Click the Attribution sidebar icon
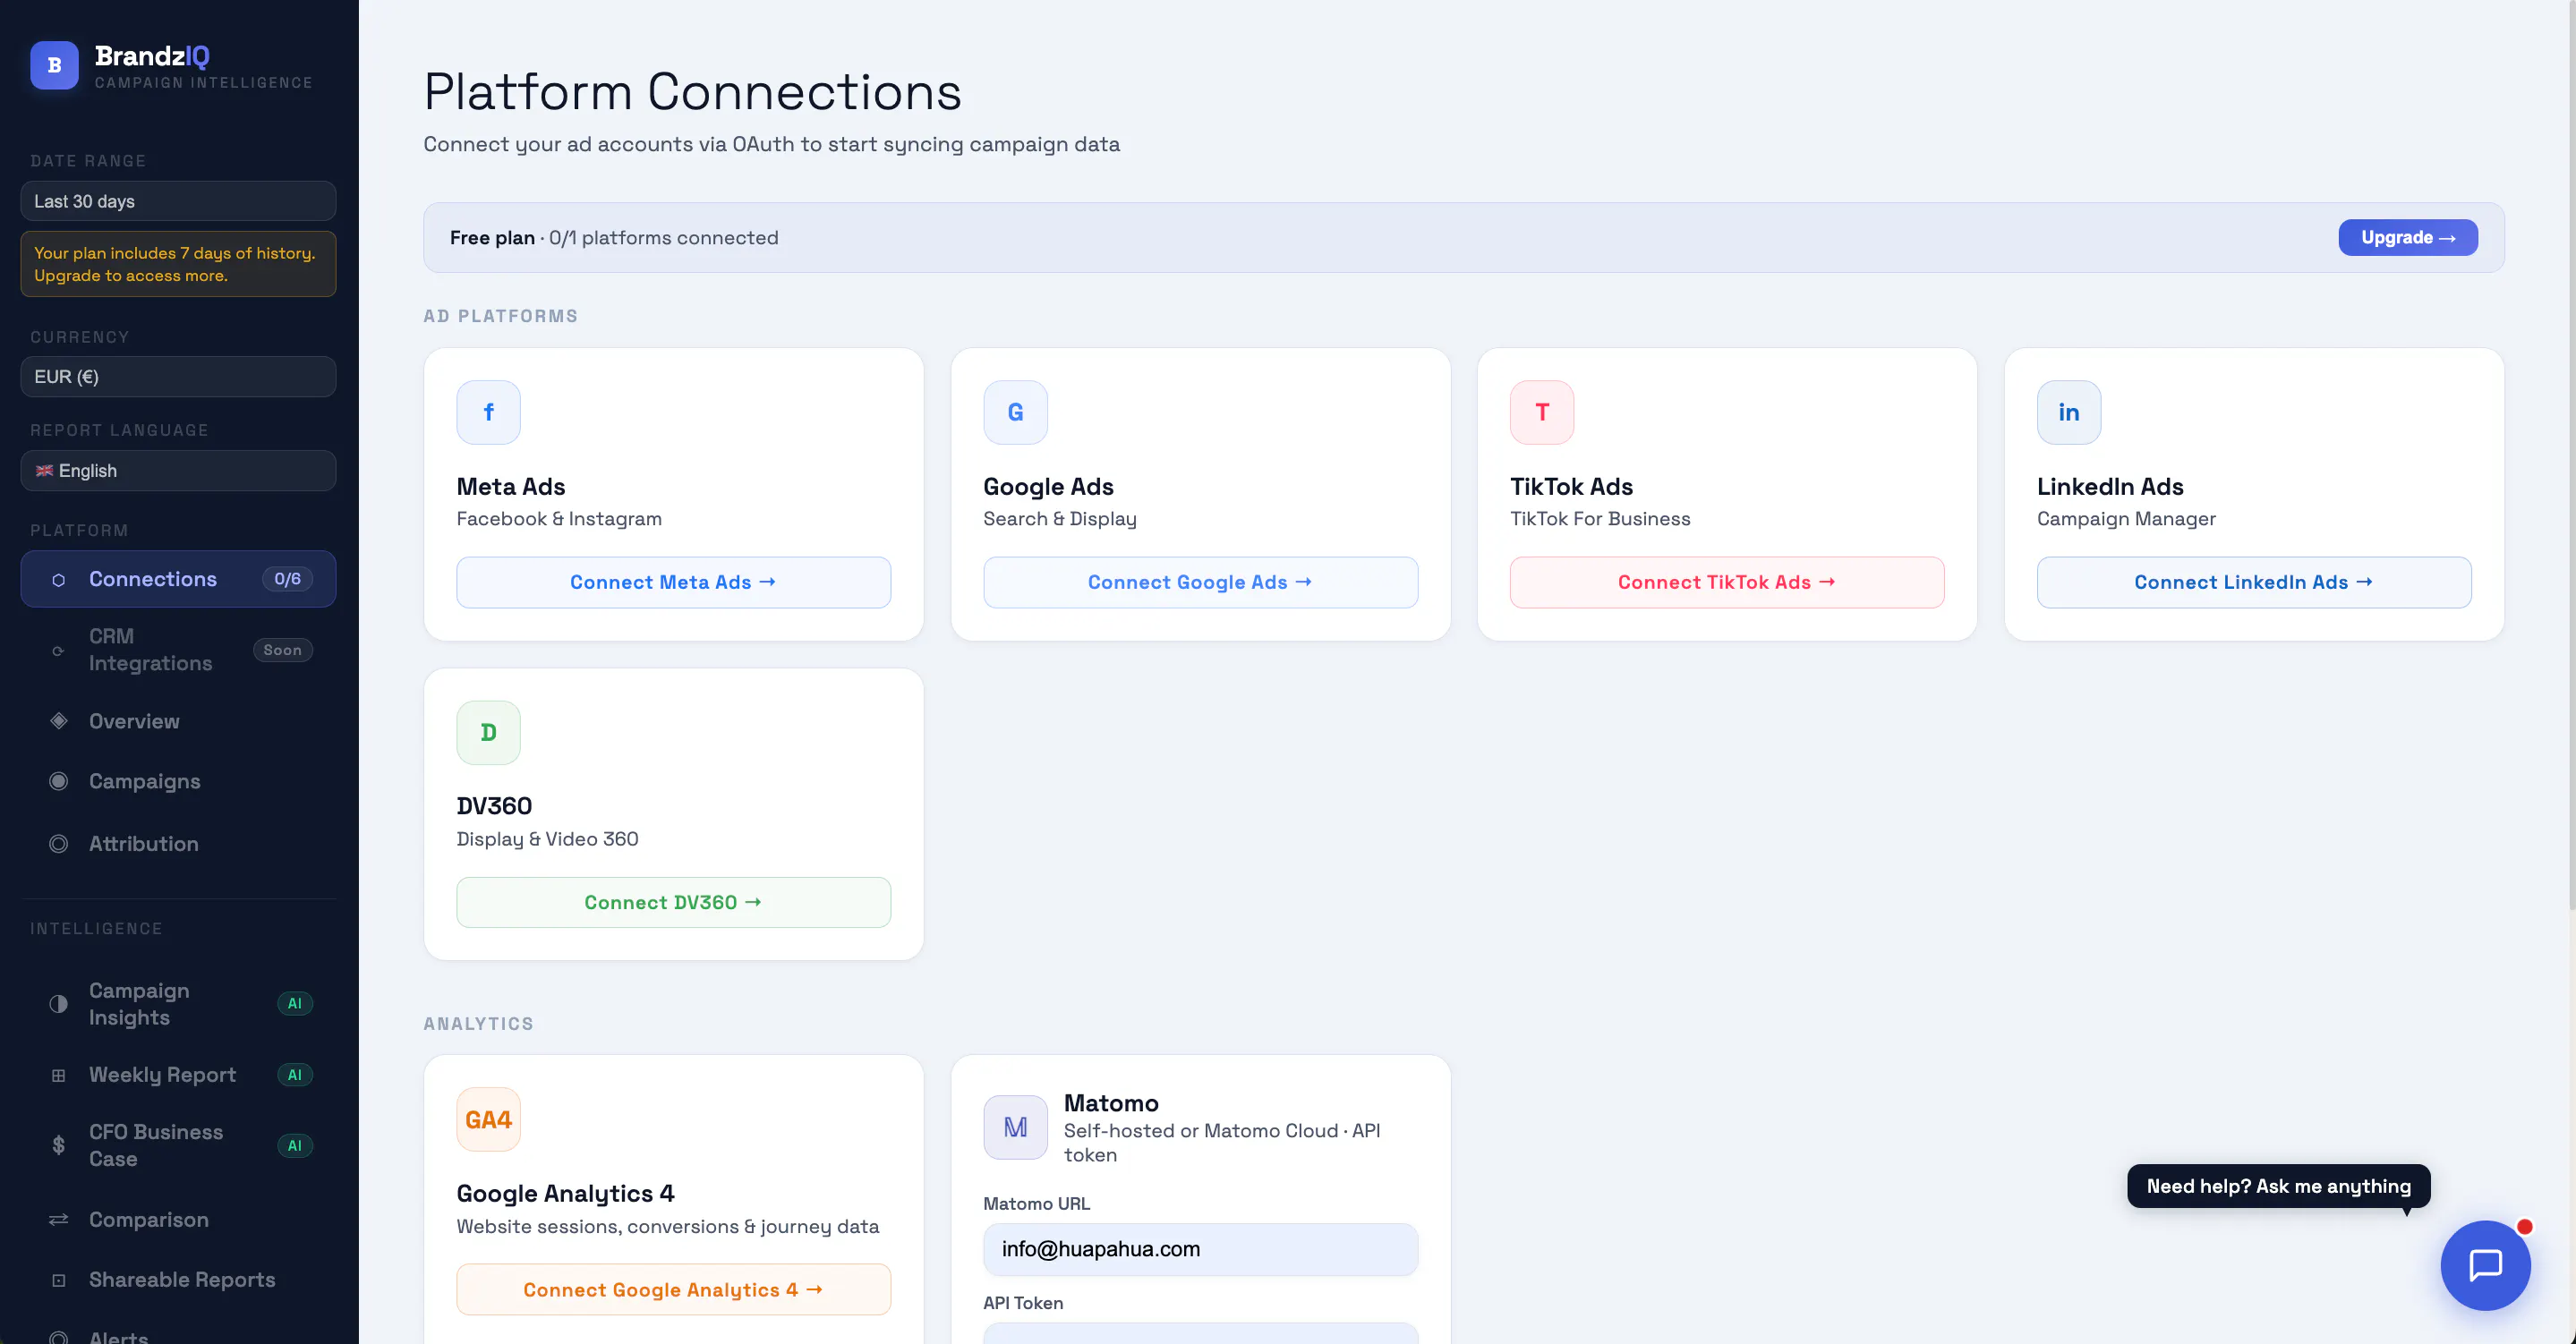The height and width of the screenshot is (1344, 2576). (x=59, y=844)
